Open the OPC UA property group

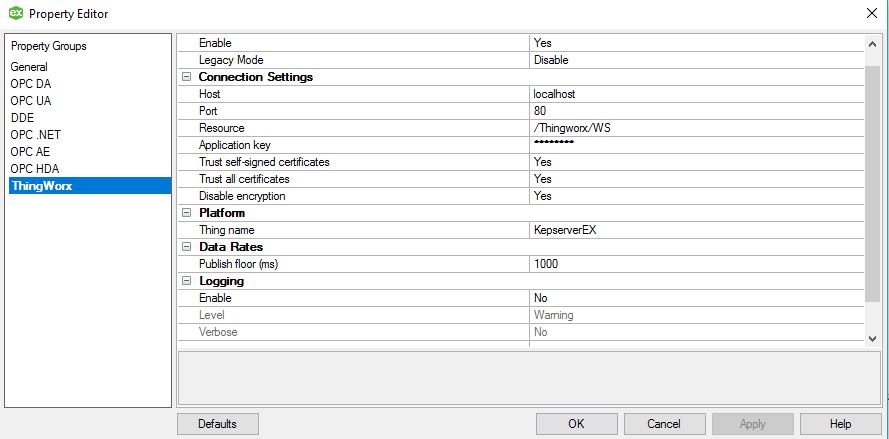pyautogui.click(x=31, y=101)
